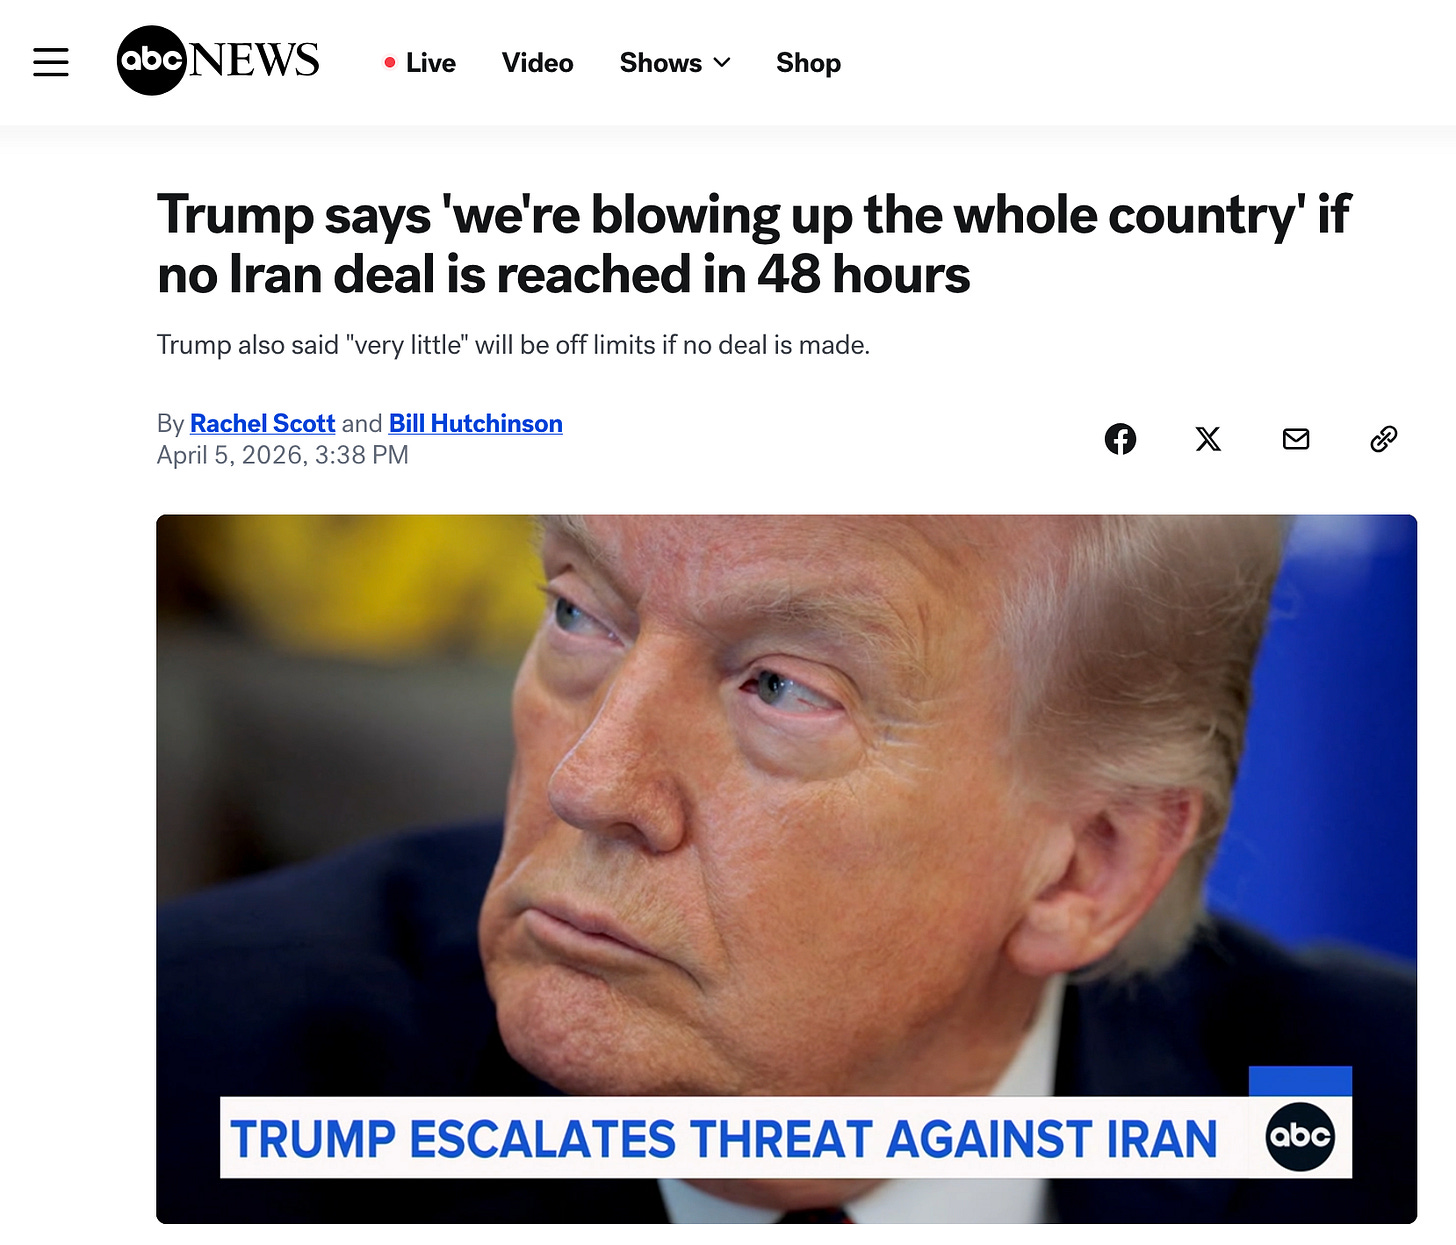Open the Shop link

point(808,63)
